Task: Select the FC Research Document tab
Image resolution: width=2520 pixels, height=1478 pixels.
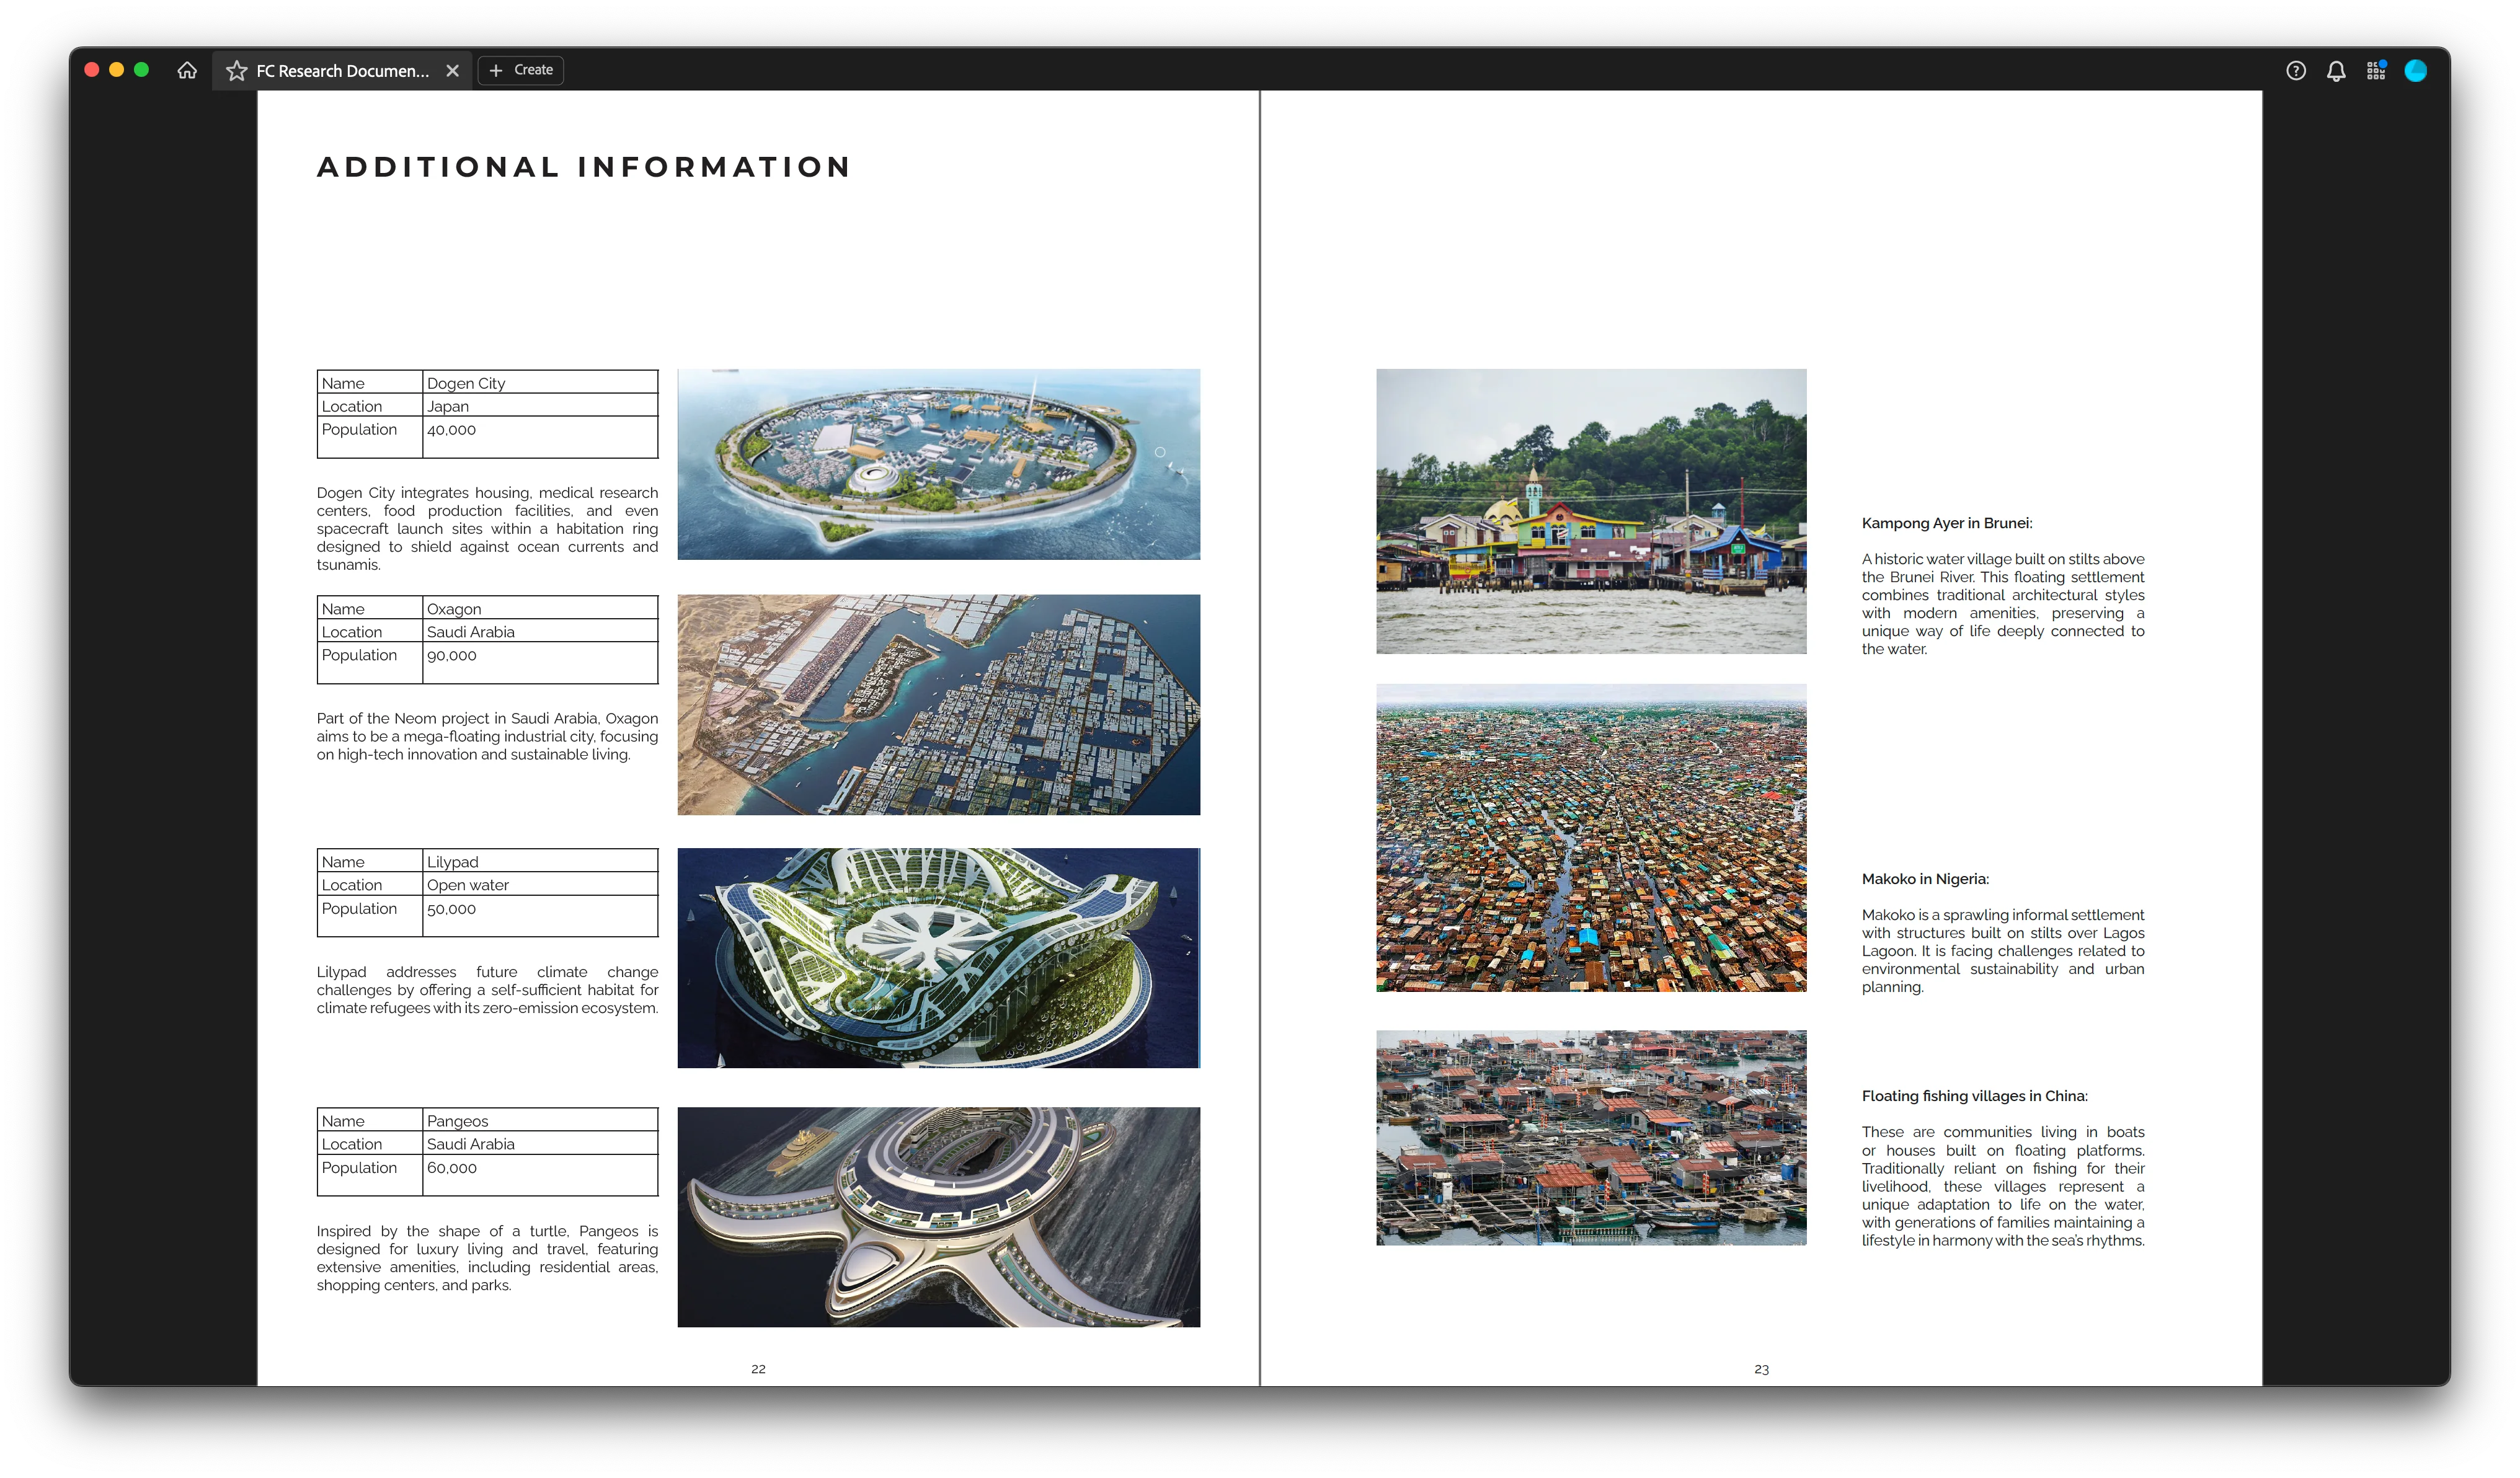Action: [342, 71]
